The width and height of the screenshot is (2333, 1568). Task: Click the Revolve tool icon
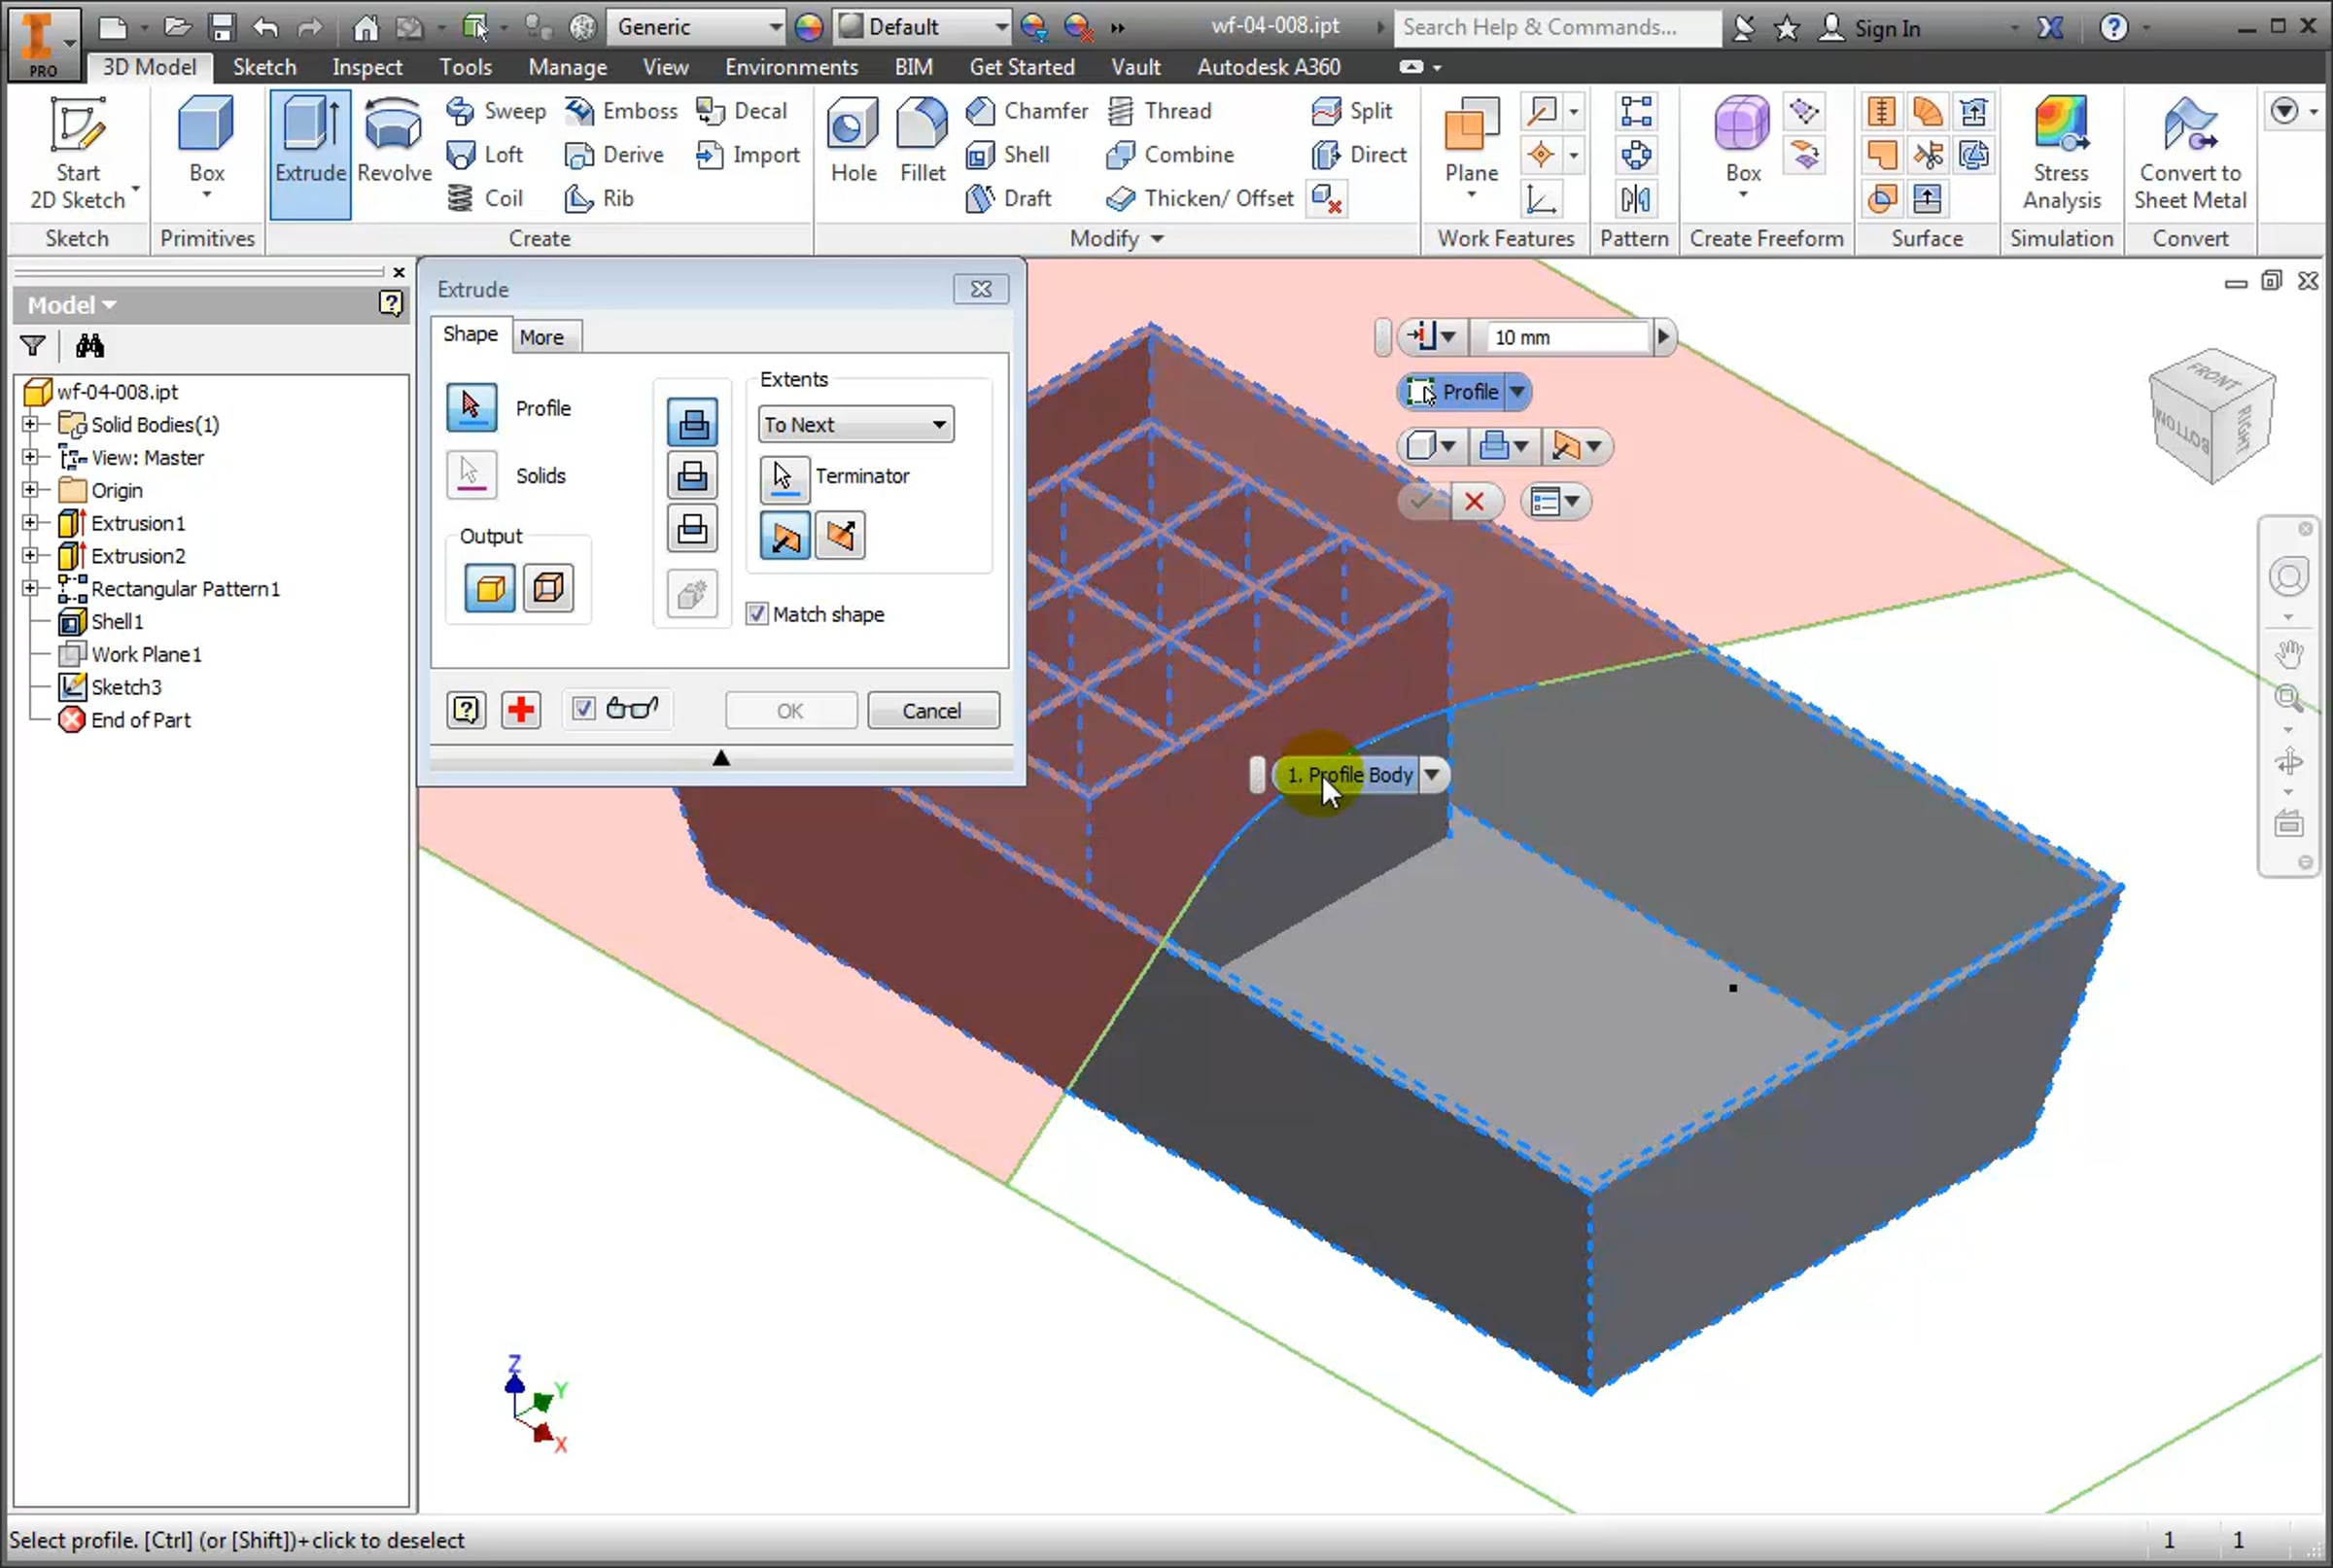tap(393, 126)
